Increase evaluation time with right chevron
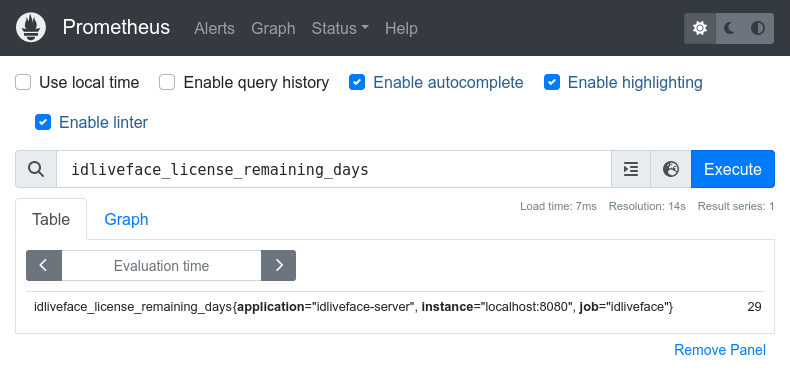 [279, 266]
